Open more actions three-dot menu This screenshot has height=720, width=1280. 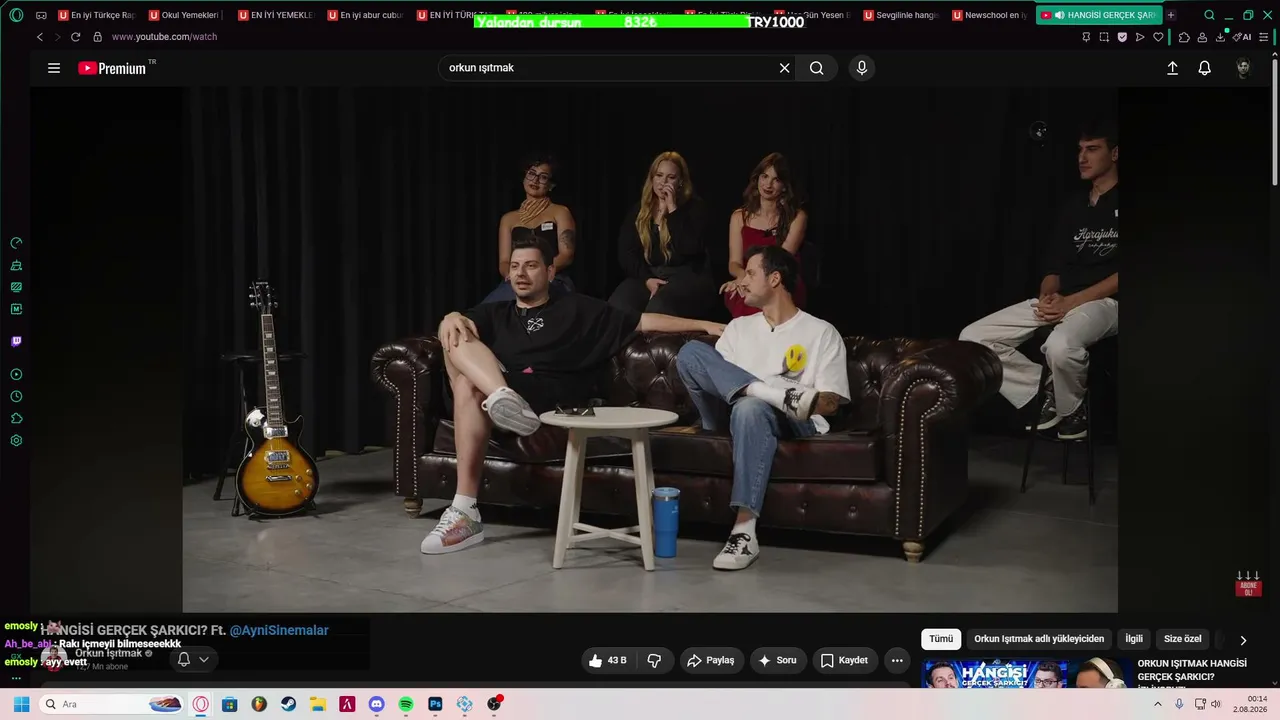click(x=897, y=660)
